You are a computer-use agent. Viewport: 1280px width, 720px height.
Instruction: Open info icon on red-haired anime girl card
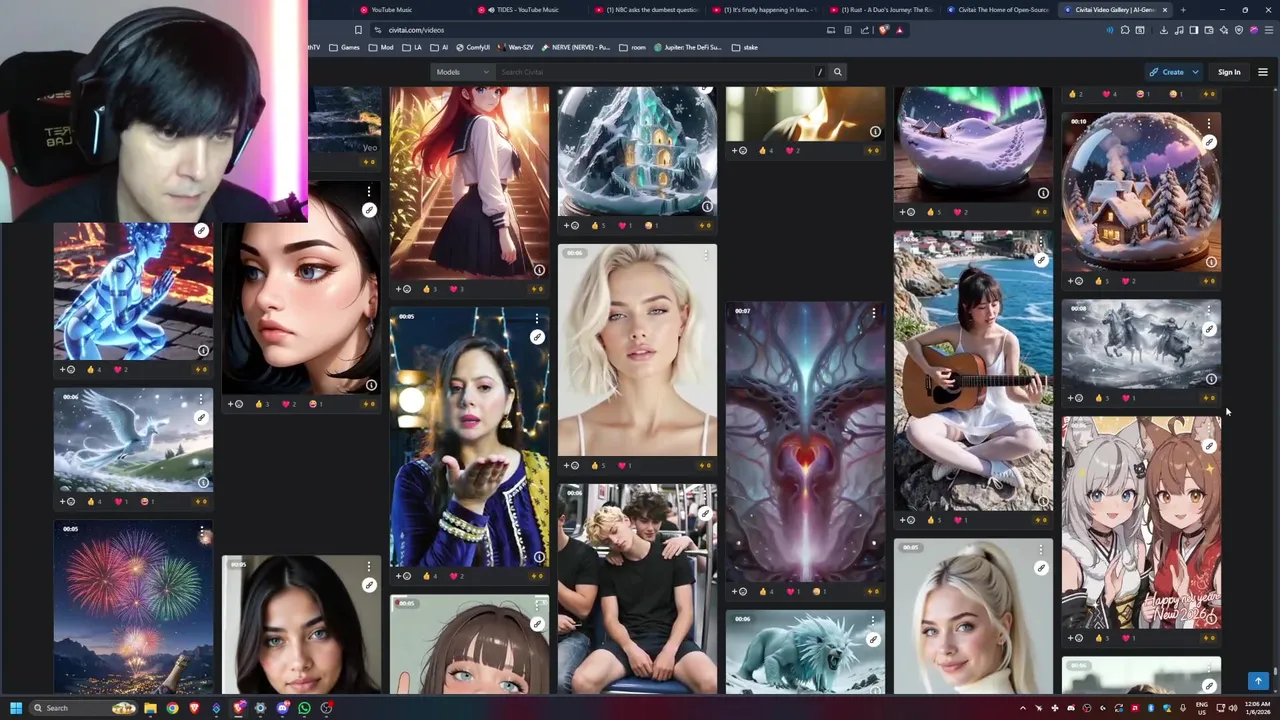pos(539,270)
